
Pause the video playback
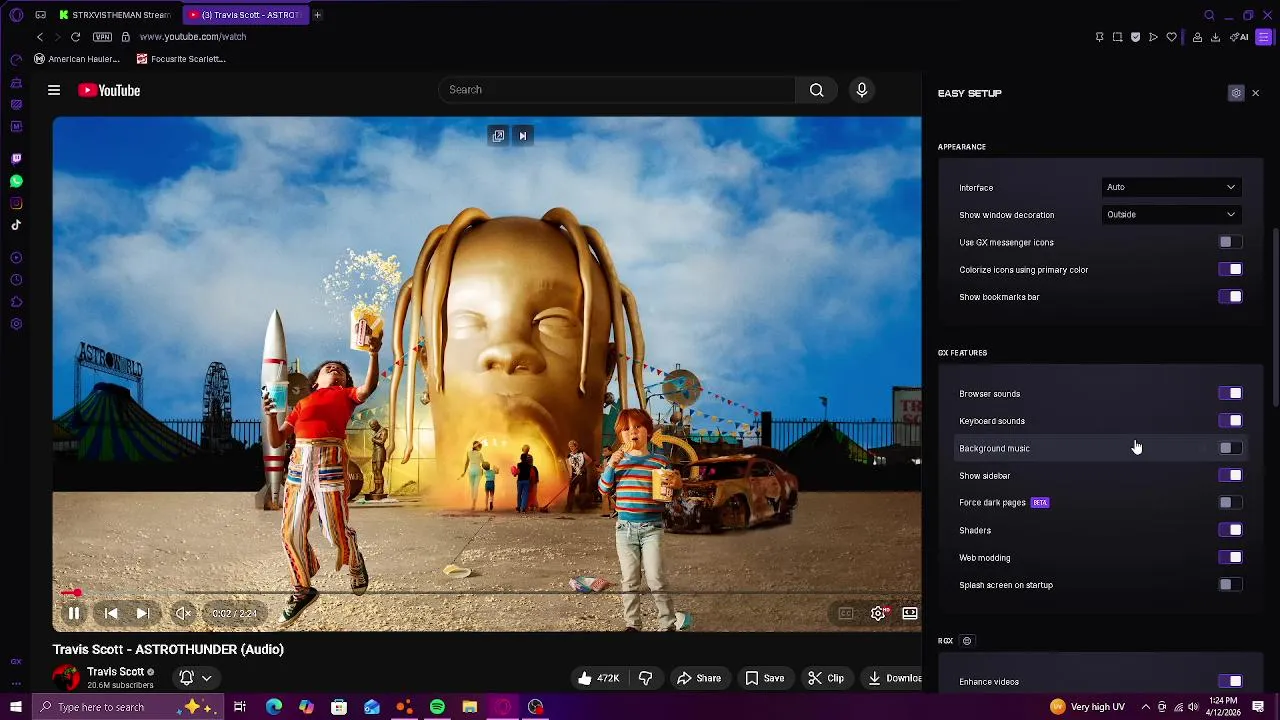73,613
